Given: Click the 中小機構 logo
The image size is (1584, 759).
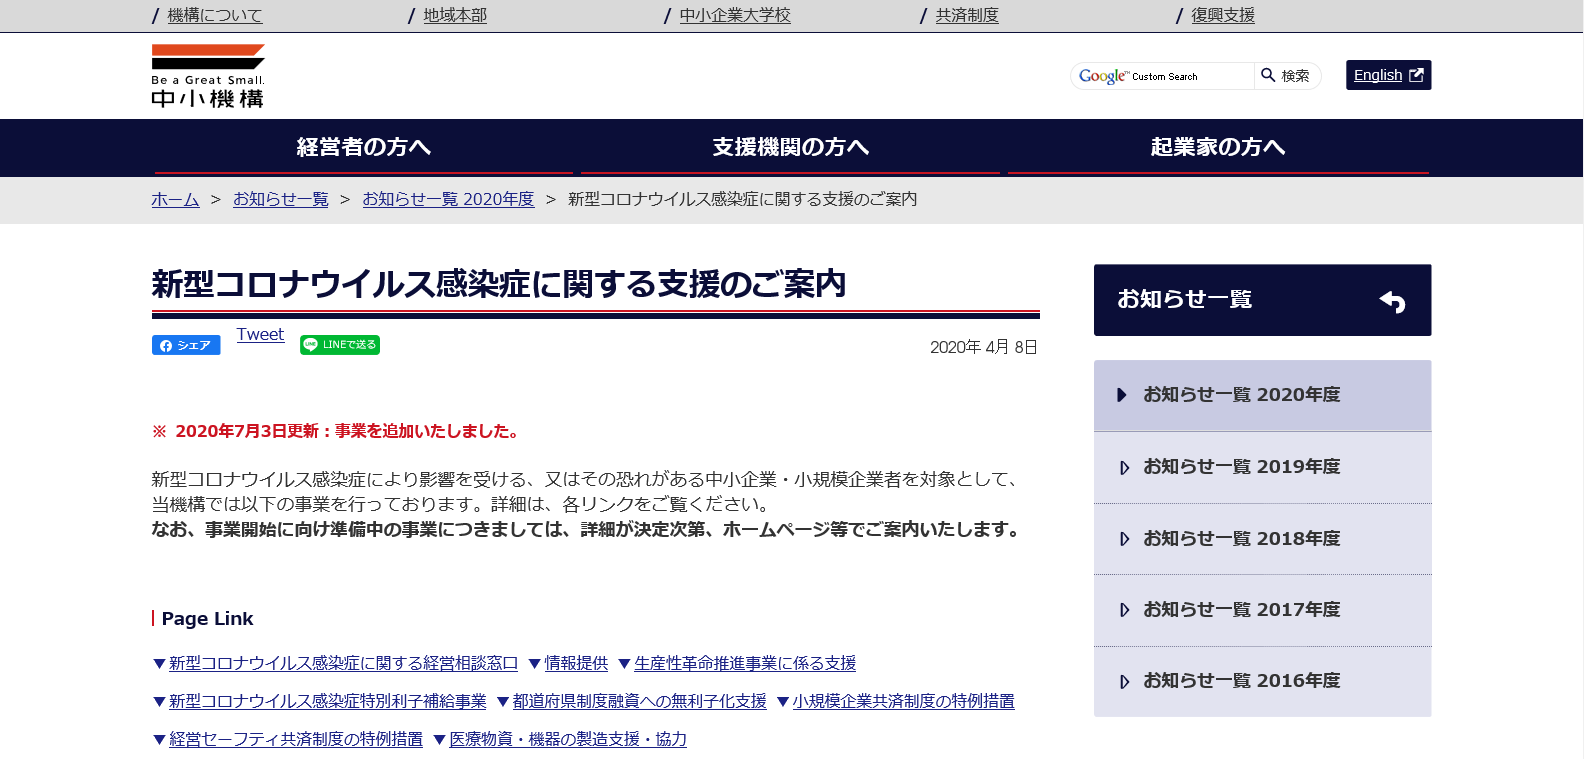Looking at the screenshot, I should [208, 76].
